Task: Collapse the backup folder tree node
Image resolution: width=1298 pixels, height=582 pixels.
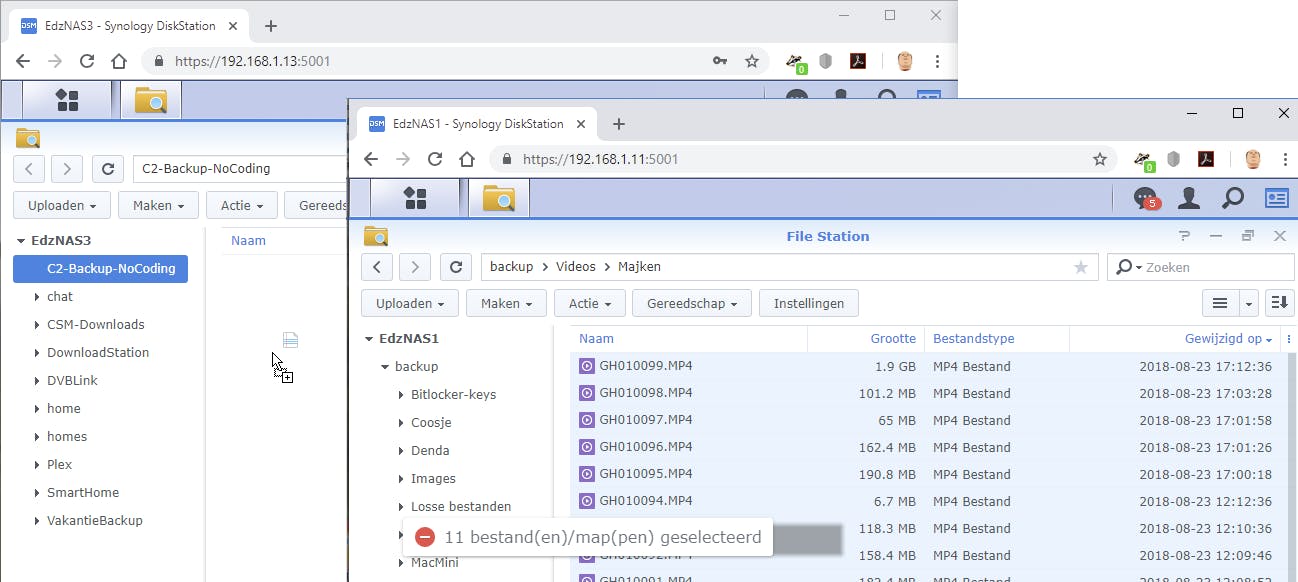Action: [x=385, y=367]
